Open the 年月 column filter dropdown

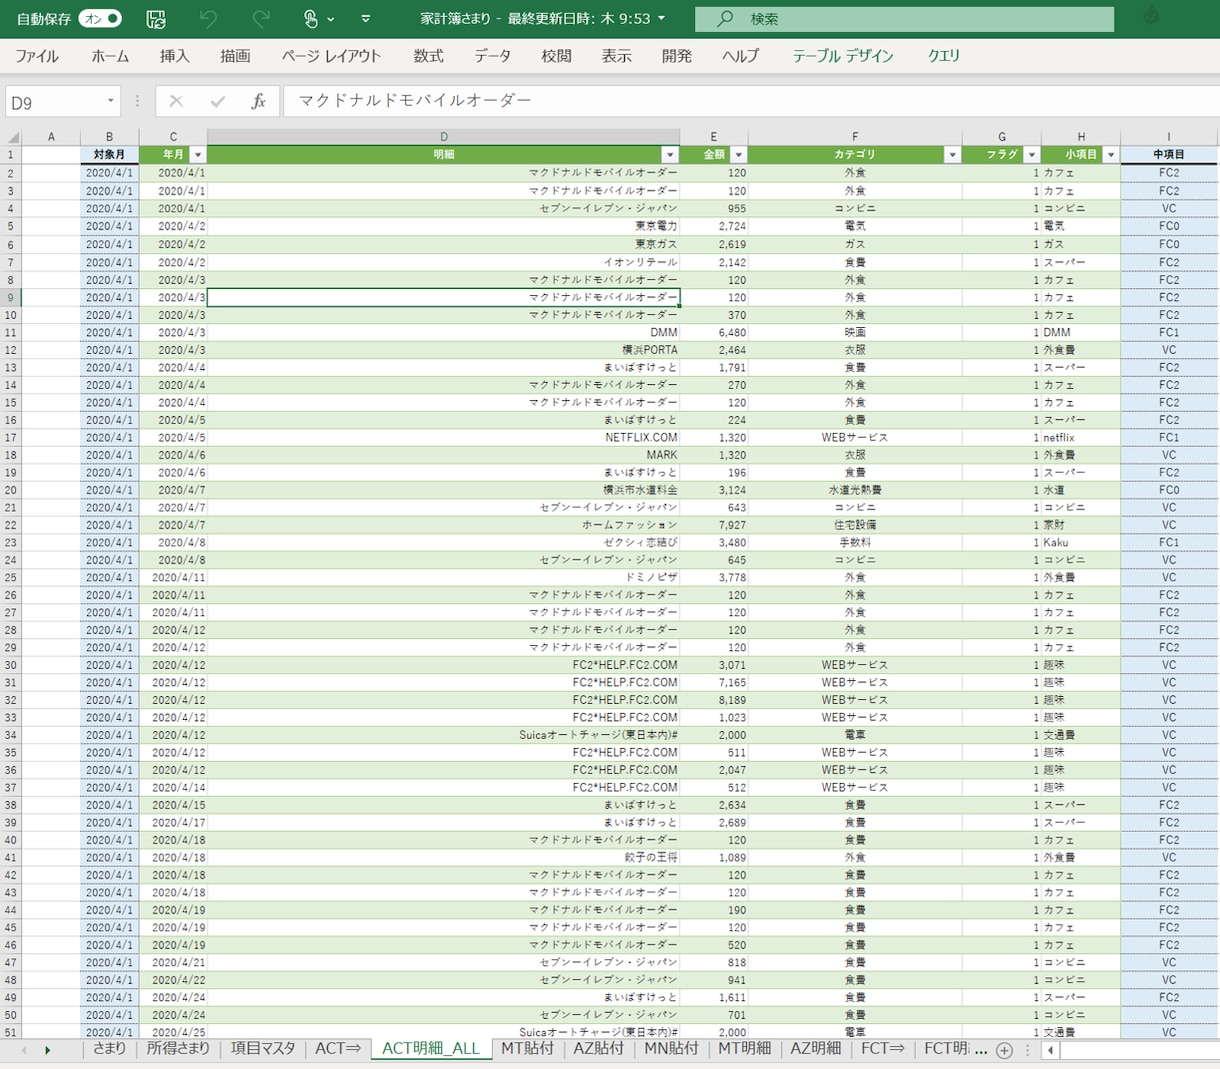pyautogui.click(x=197, y=155)
